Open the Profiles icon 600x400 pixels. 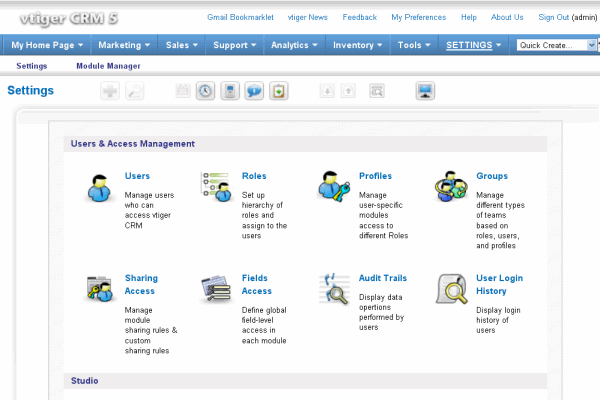334,187
